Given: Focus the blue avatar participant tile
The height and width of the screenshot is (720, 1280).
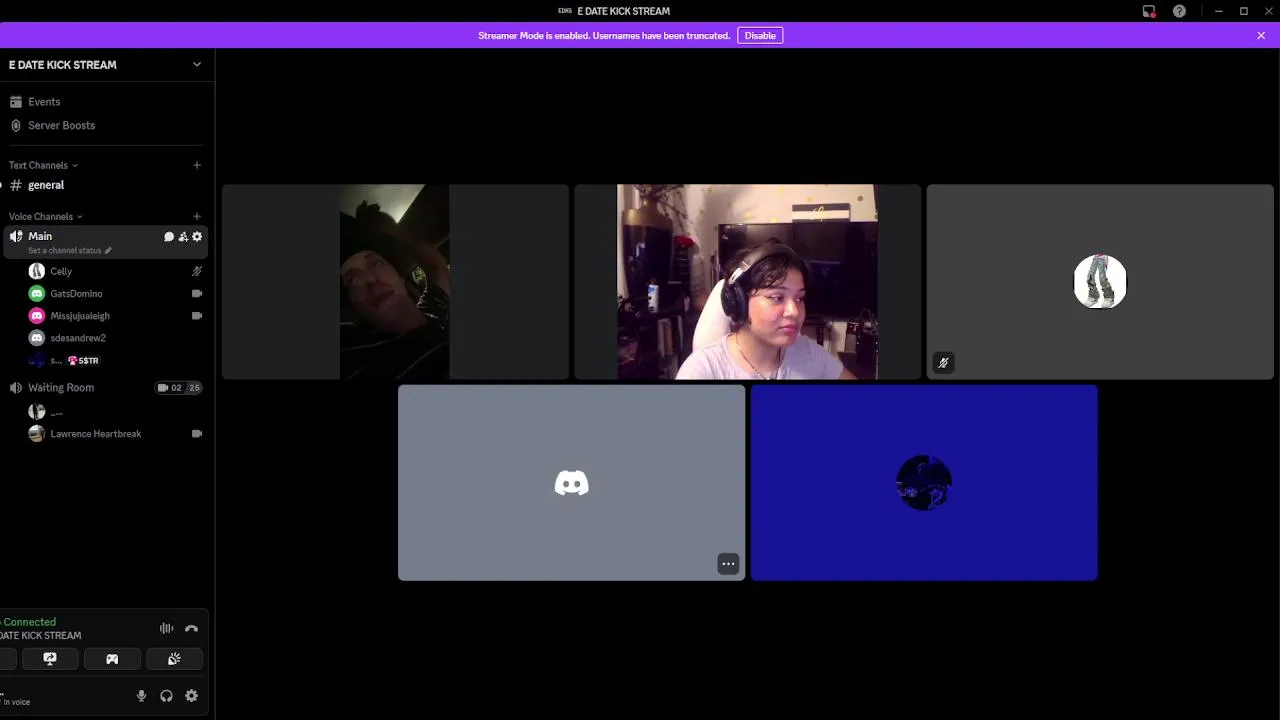Looking at the screenshot, I should pyautogui.click(x=924, y=483).
